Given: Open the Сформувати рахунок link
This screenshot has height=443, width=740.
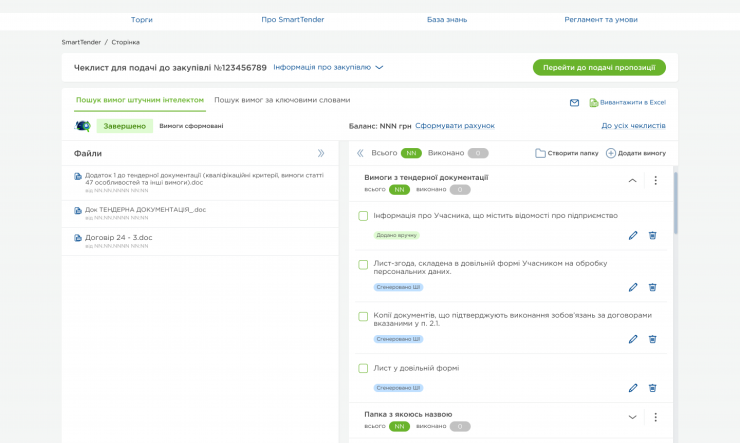Looking at the screenshot, I should 454,126.
